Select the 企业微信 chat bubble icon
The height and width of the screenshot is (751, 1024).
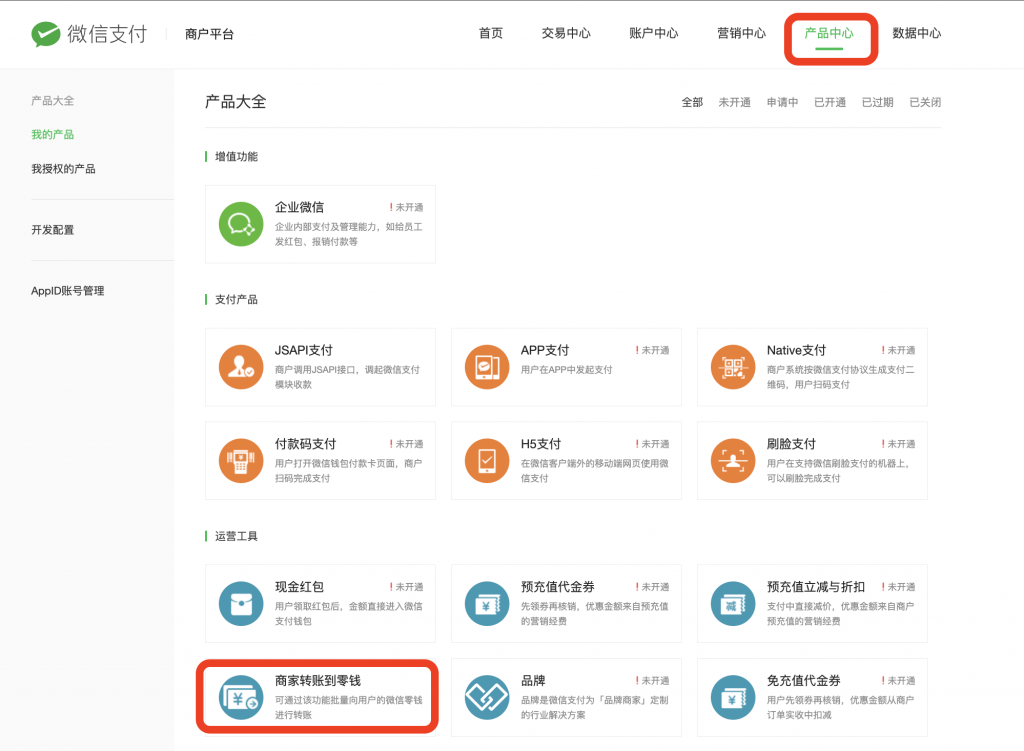coord(241,224)
